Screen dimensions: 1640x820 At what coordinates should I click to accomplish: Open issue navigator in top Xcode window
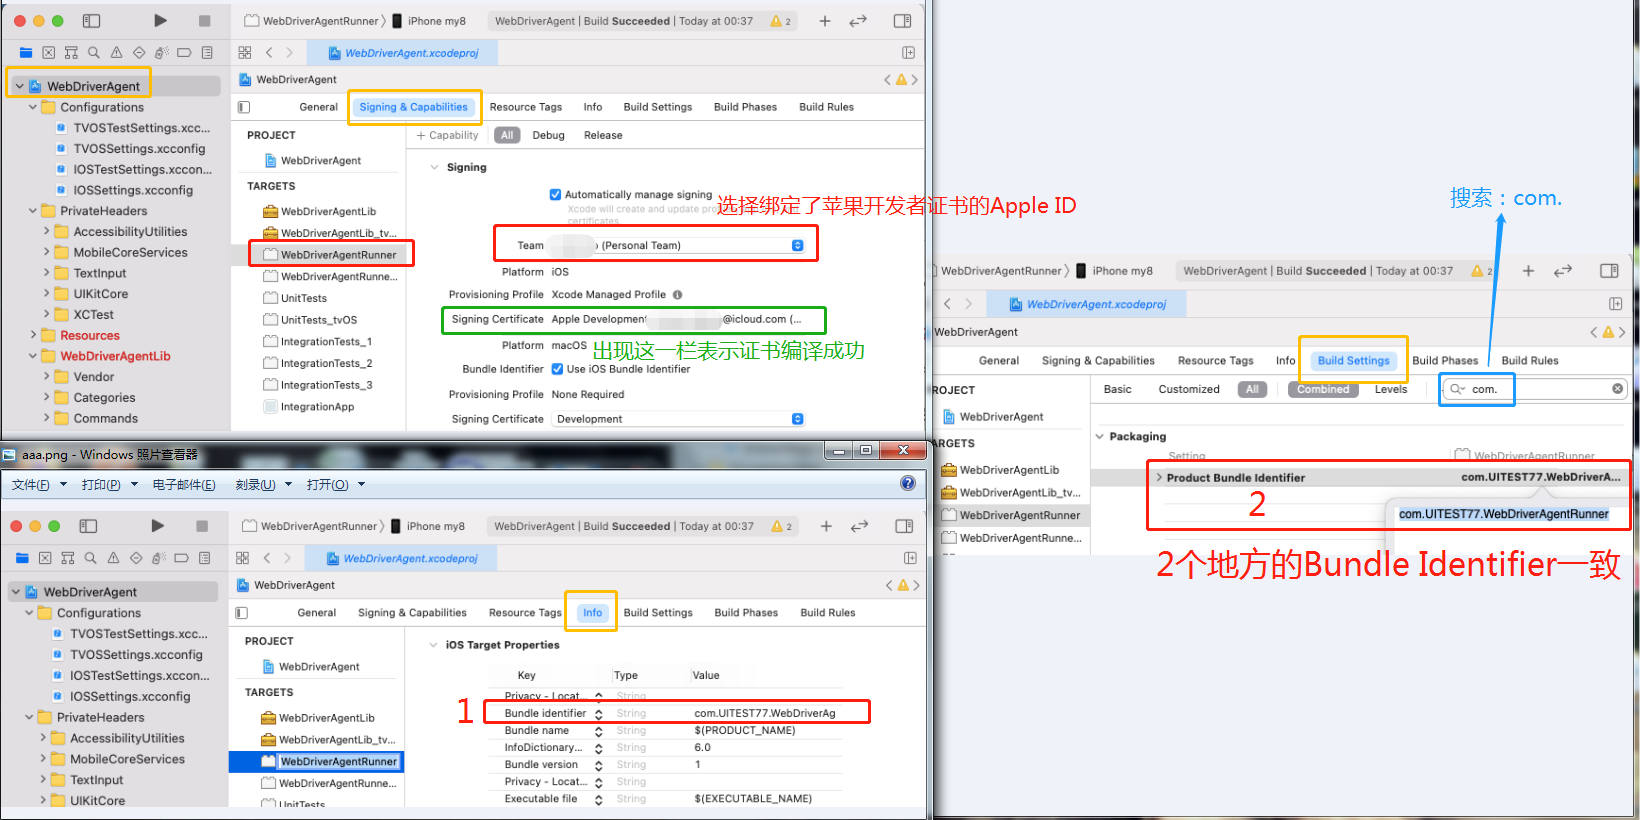pos(116,52)
